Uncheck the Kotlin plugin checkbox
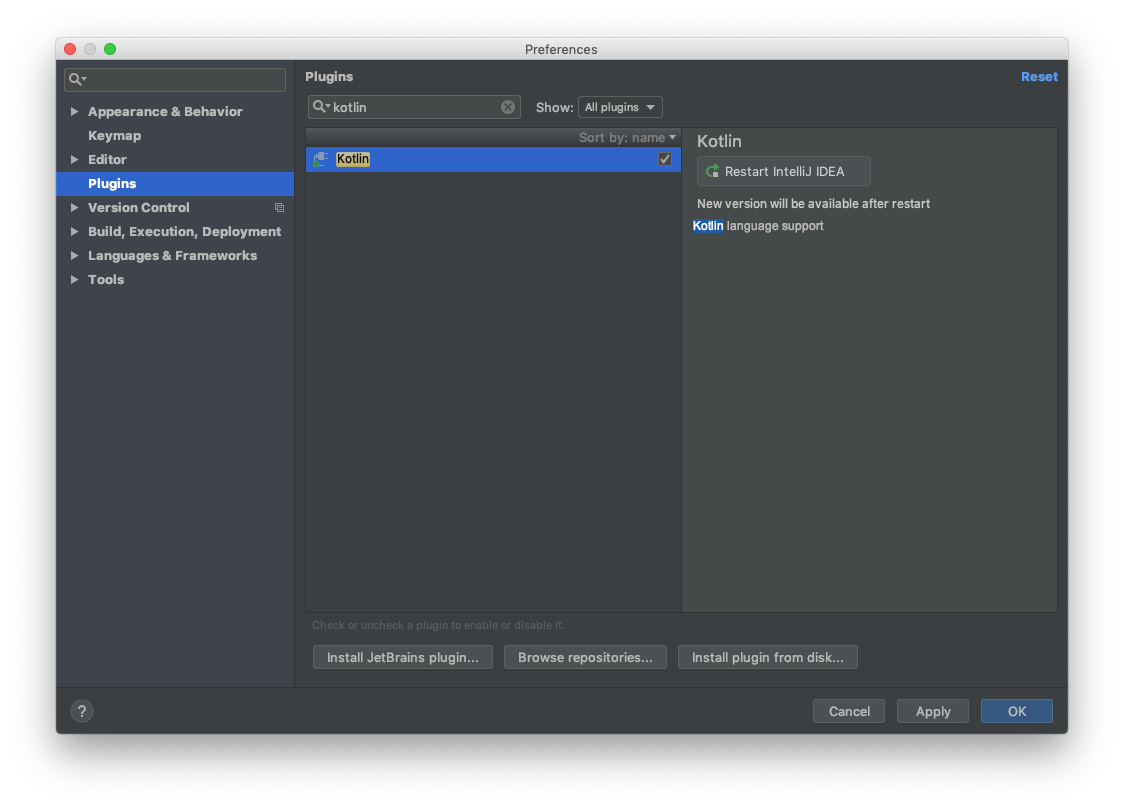1124x808 pixels. [x=665, y=159]
